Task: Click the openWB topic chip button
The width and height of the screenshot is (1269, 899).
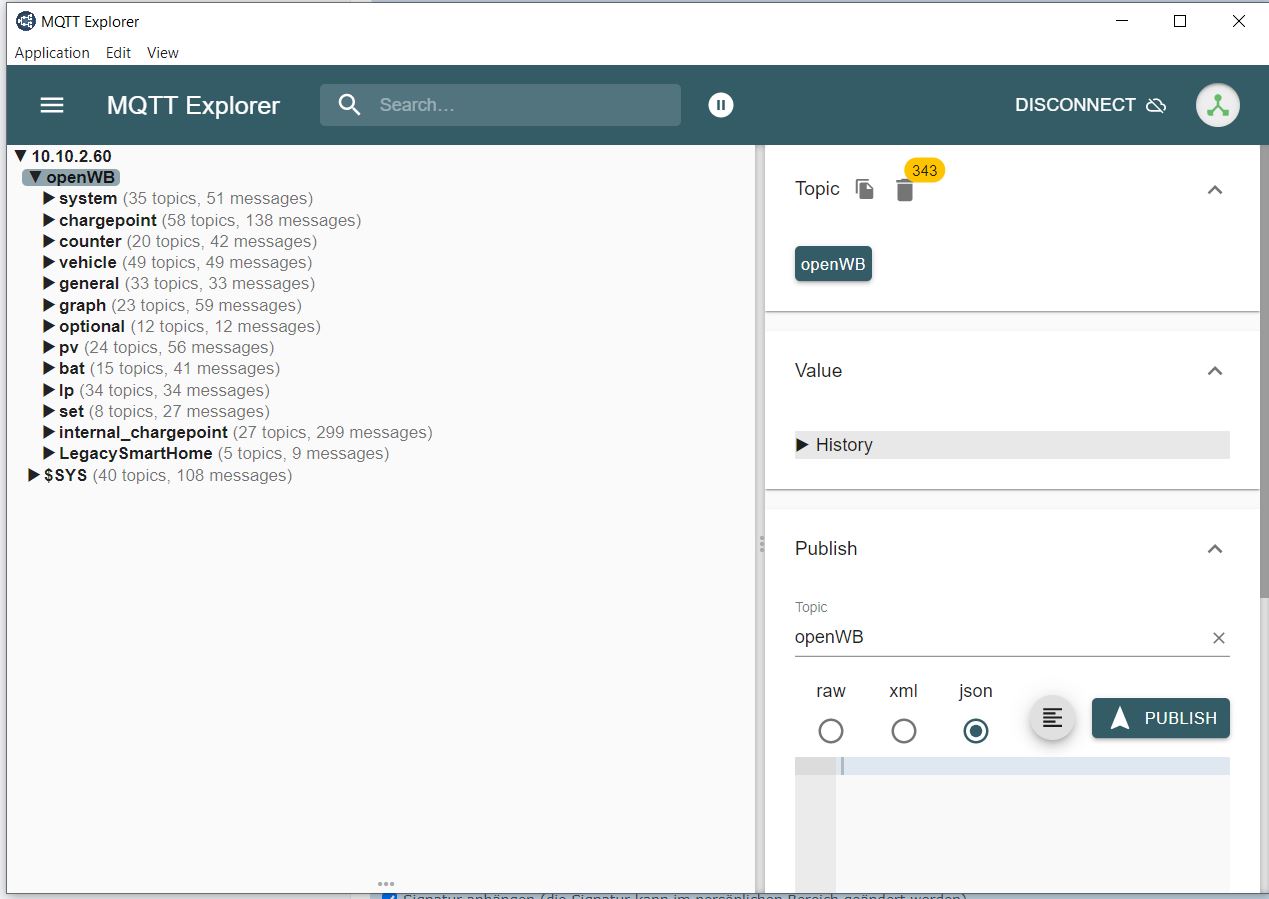Action: [833, 264]
